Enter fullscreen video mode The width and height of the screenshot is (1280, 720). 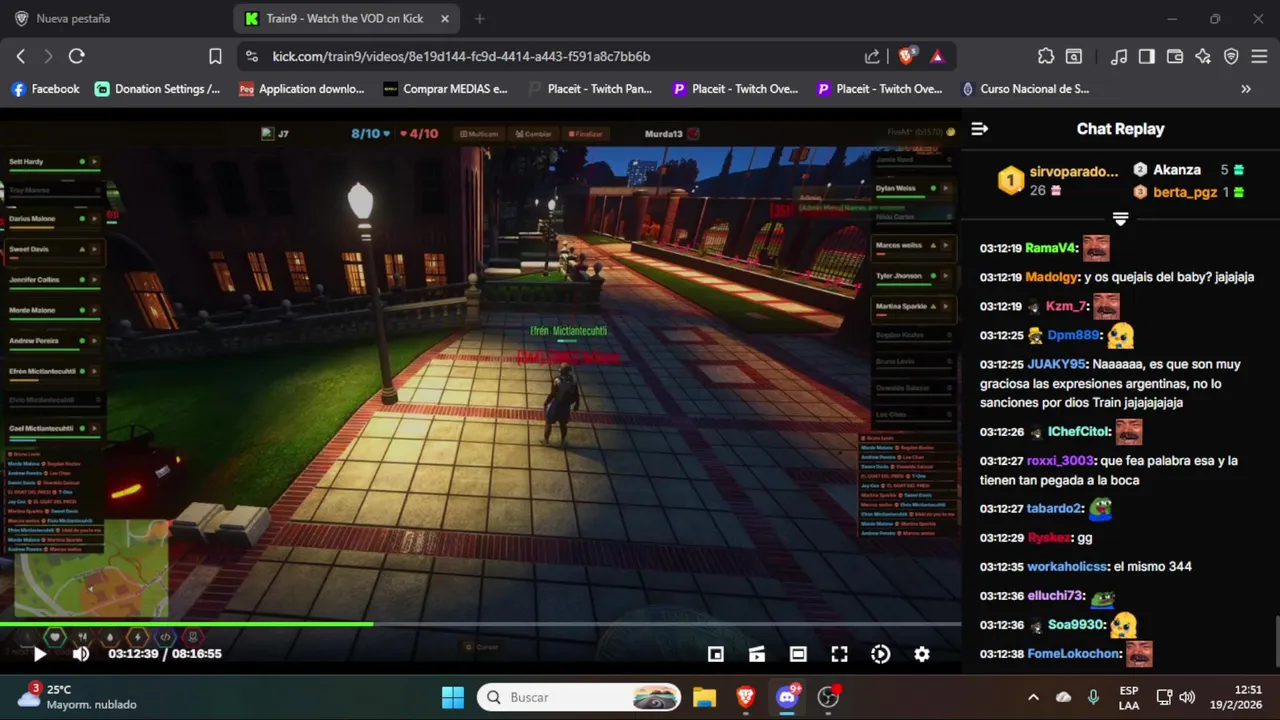coord(839,654)
